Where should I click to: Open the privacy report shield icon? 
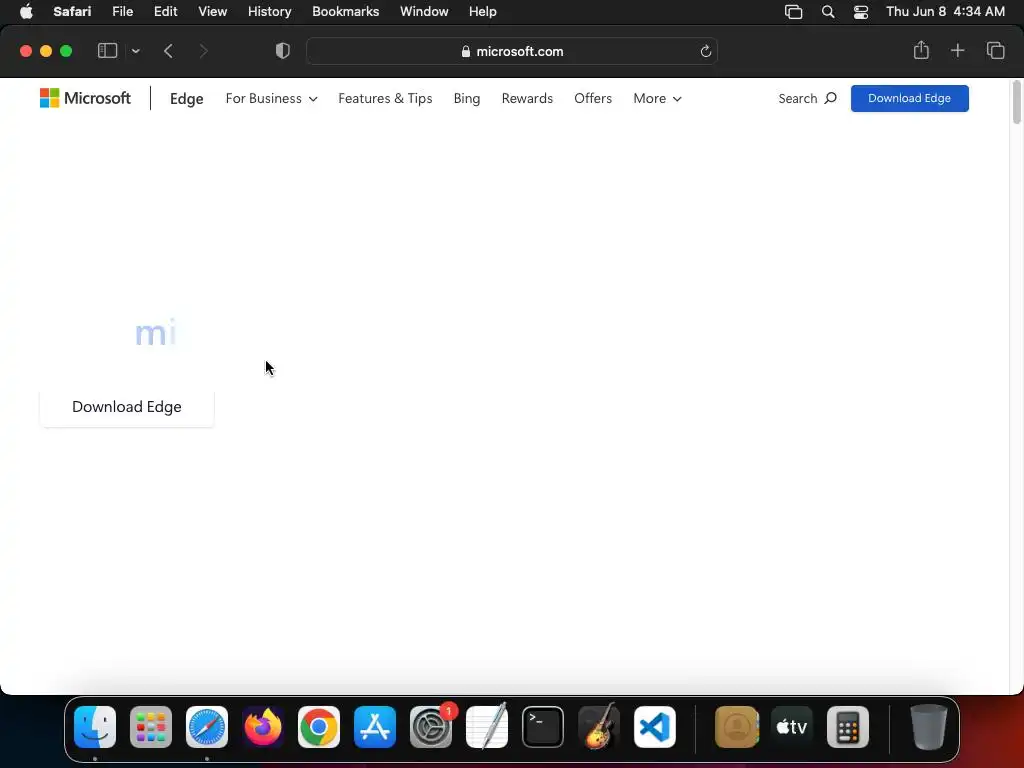coord(283,51)
